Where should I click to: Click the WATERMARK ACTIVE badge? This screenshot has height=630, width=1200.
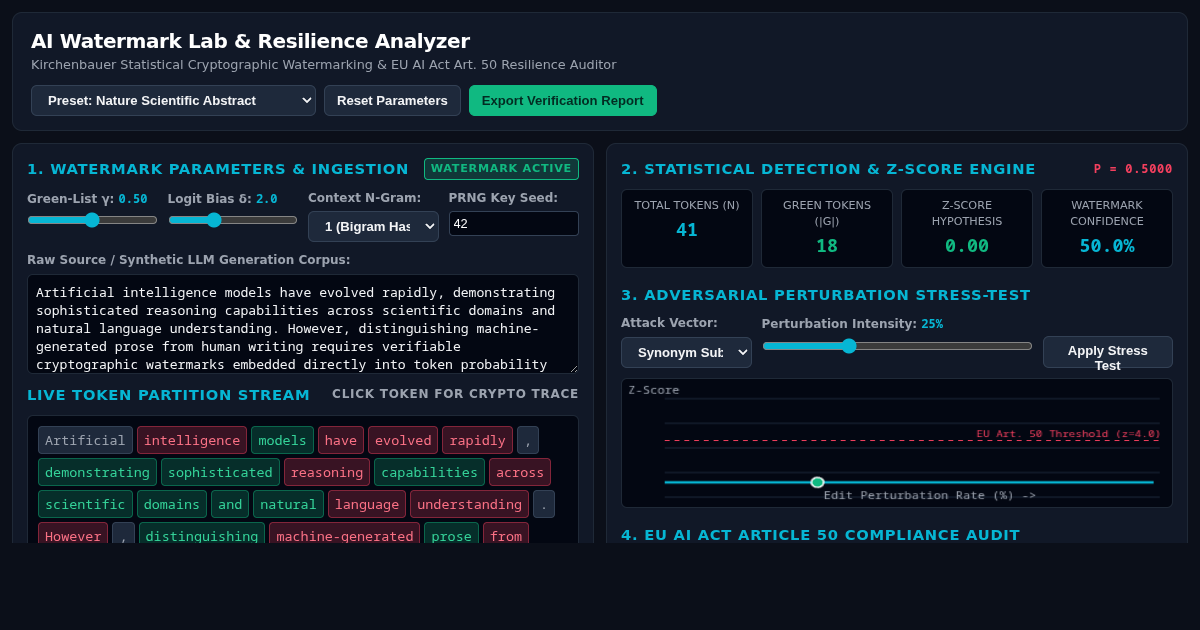tap(501, 169)
